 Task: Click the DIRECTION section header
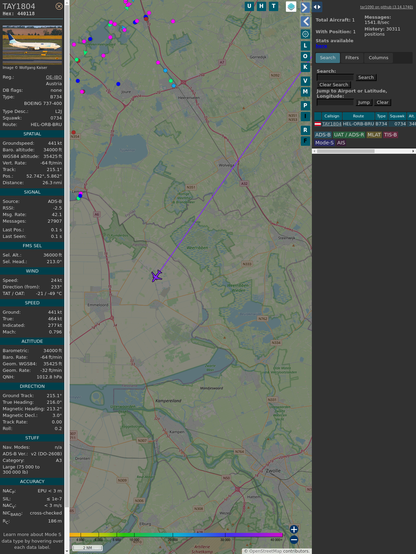32,386
